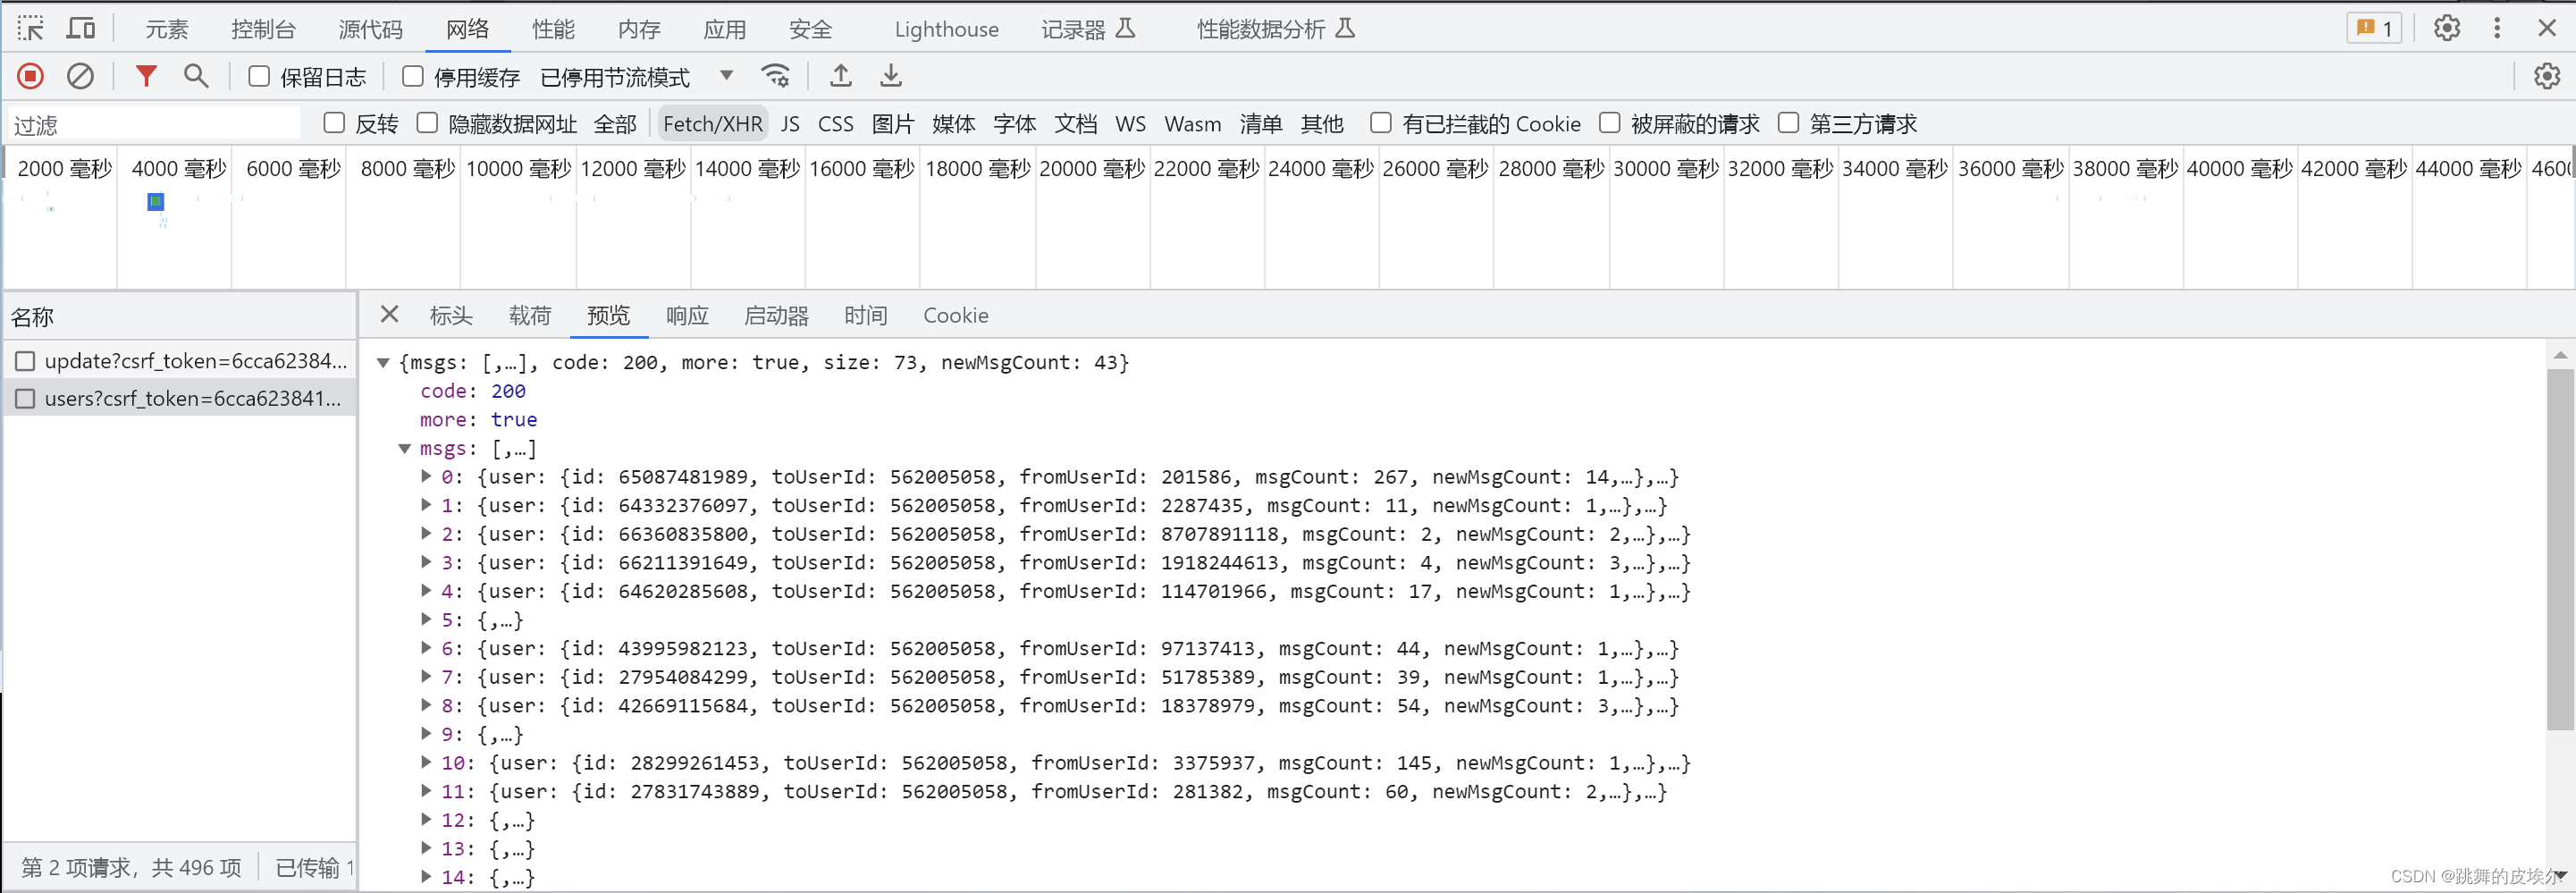Click the 过滤 filter text field
Screen dimensions: 2576x893
click(154, 124)
